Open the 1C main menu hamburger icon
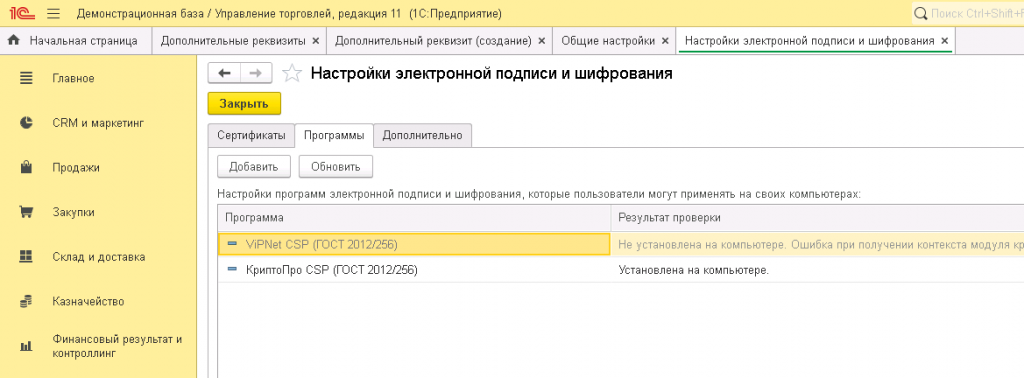Image resolution: width=1024 pixels, height=378 pixels. tap(54, 13)
